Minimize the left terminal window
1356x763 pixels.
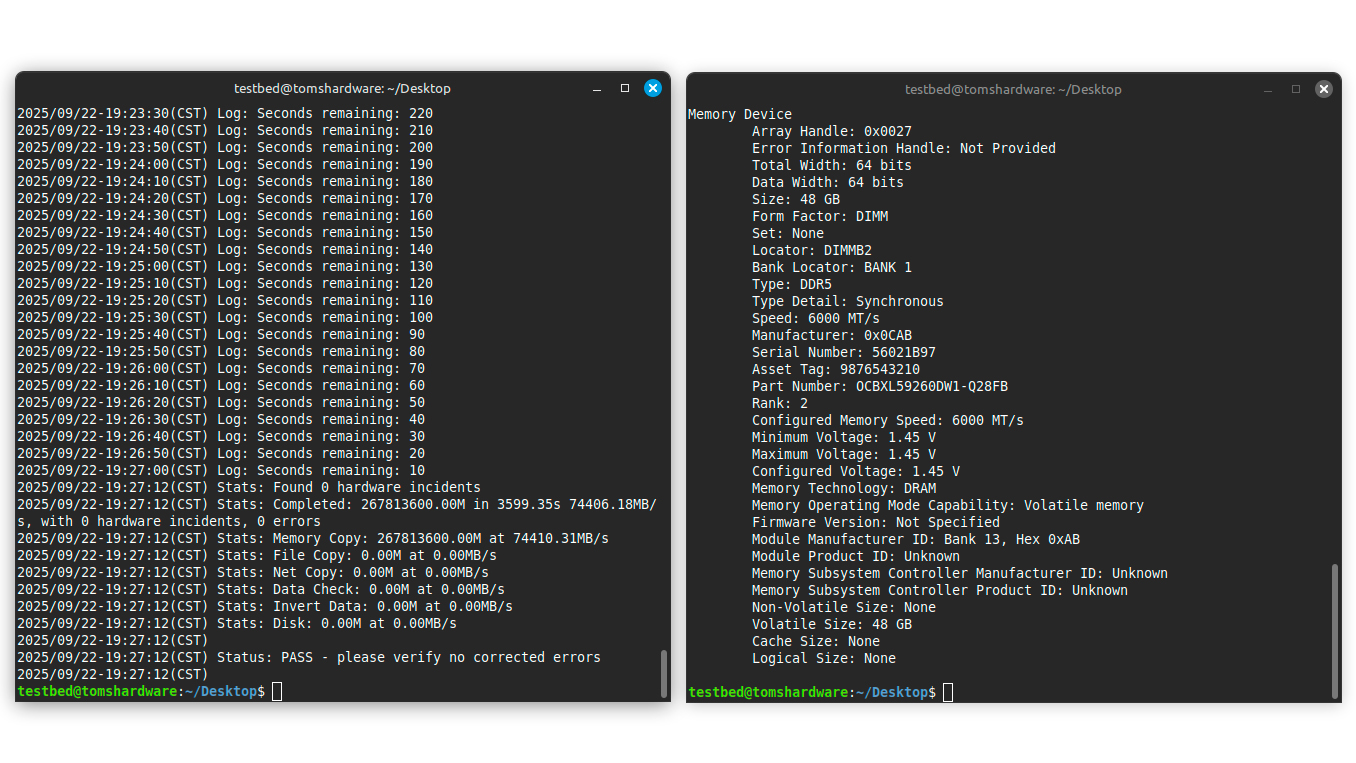597,89
